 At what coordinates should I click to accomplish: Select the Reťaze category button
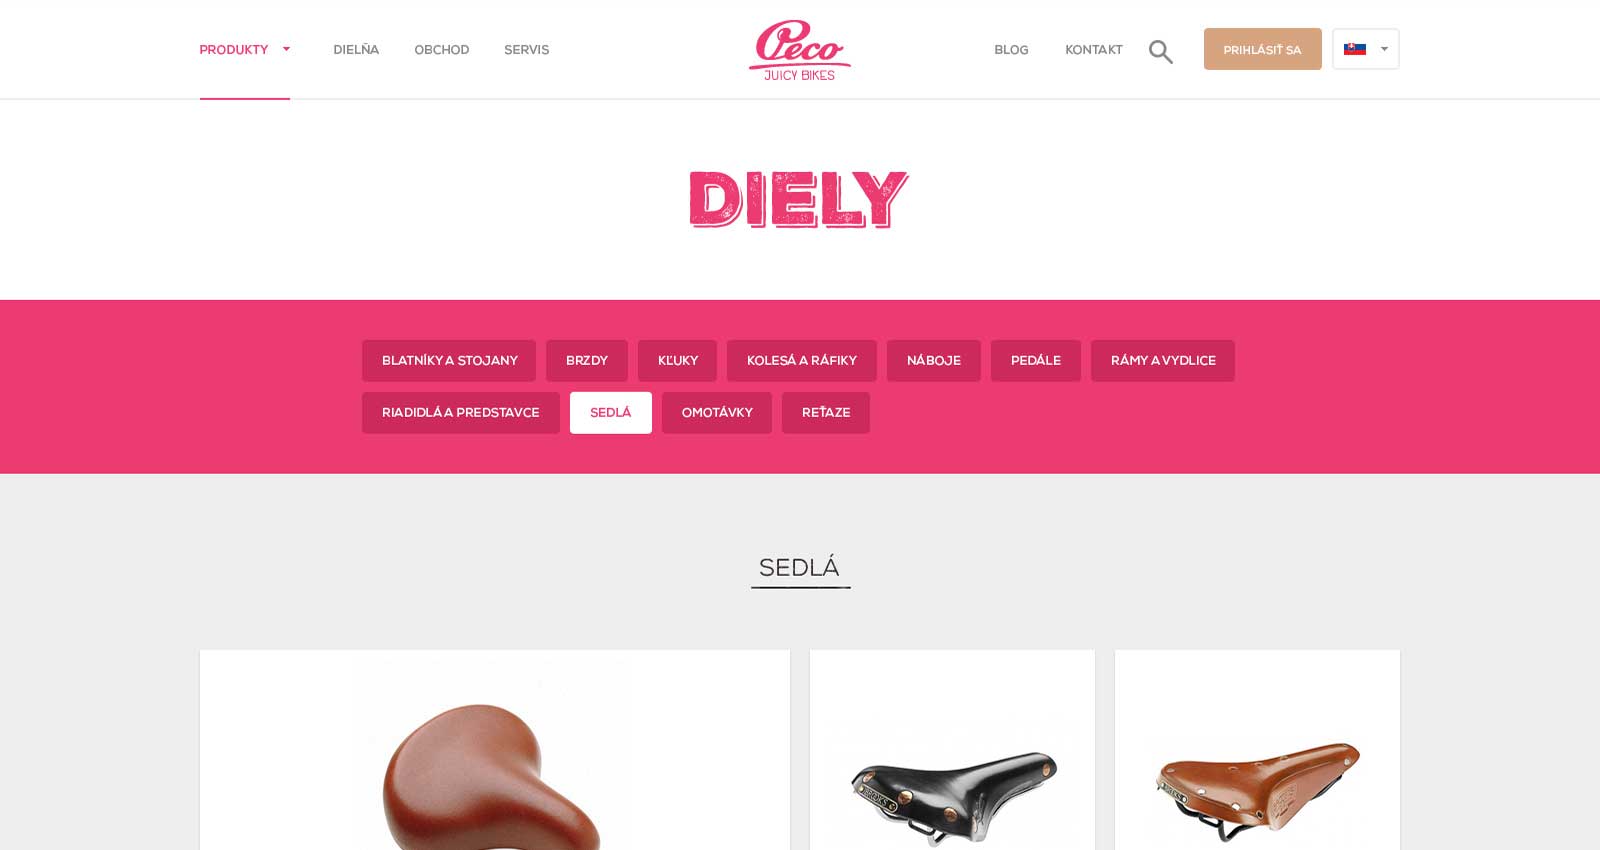point(825,413)
